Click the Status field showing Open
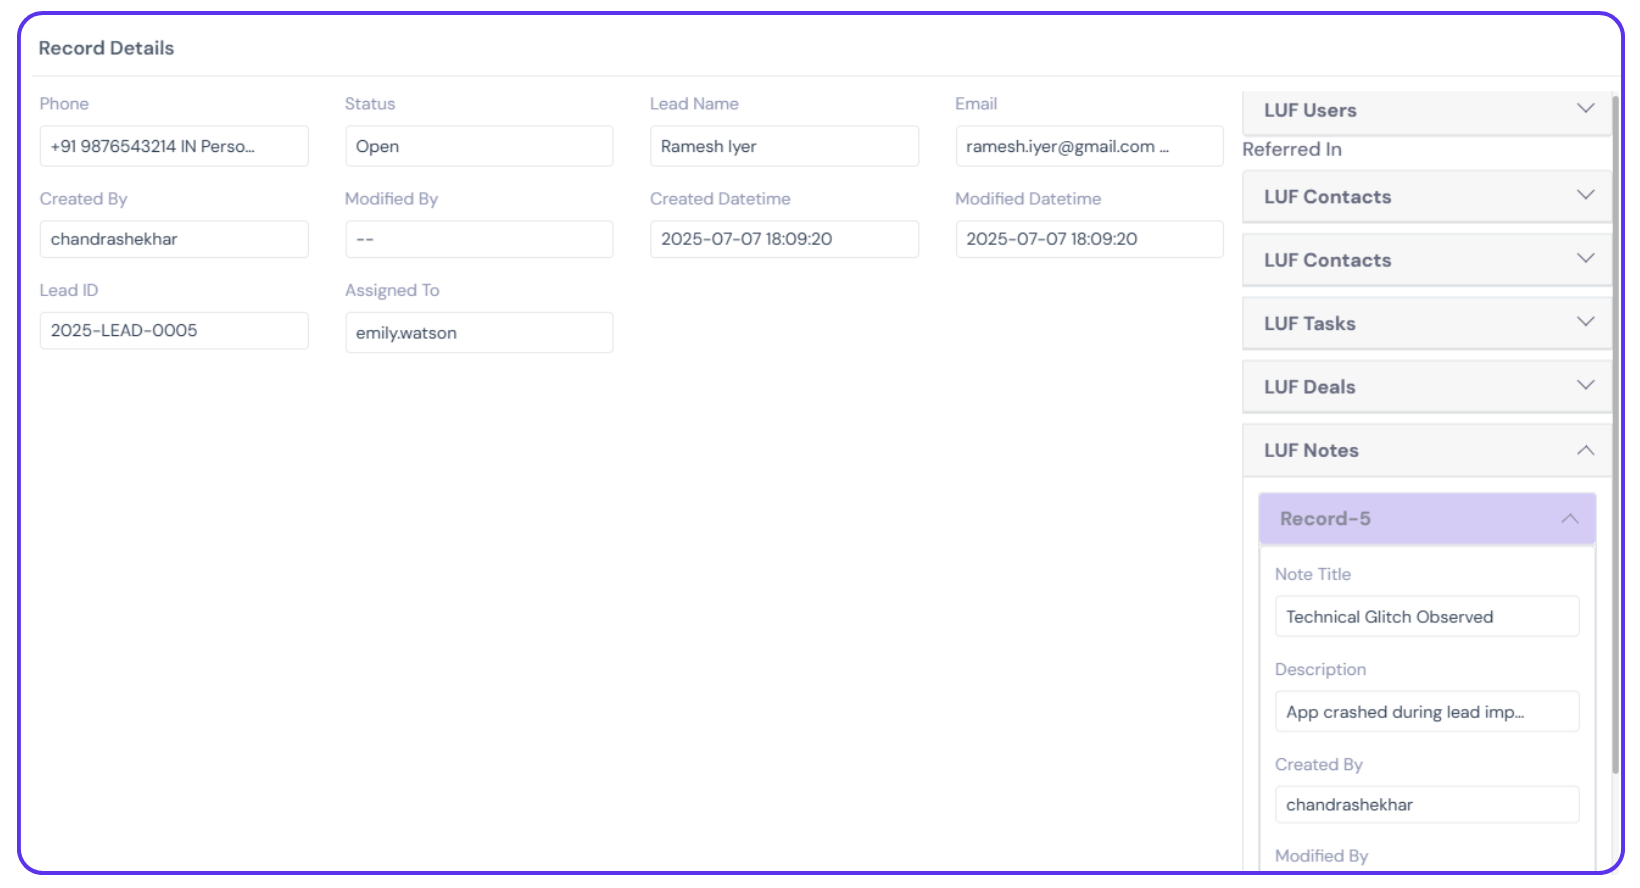This screenshot has width=1640, height=888. pos(478,146)
